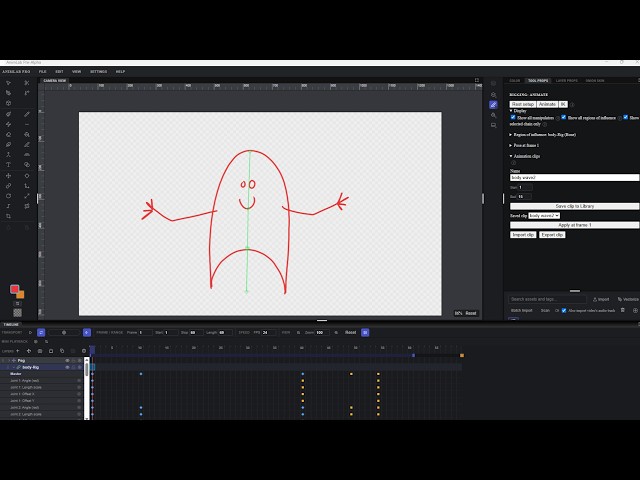Click the highlighted pen icon in side strip
Viewport: 640px width, 480px height.
493,105
